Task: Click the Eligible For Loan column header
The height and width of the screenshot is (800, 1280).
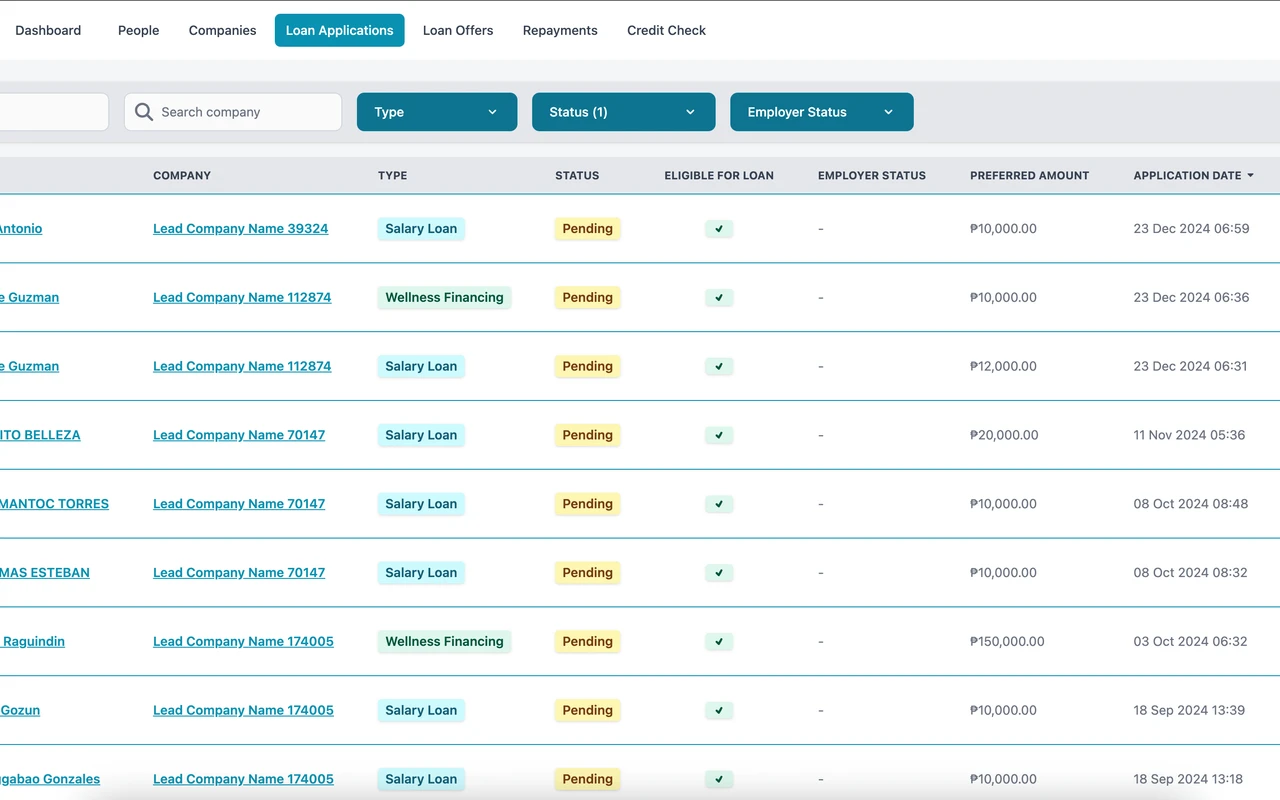Action: [719, 176]
